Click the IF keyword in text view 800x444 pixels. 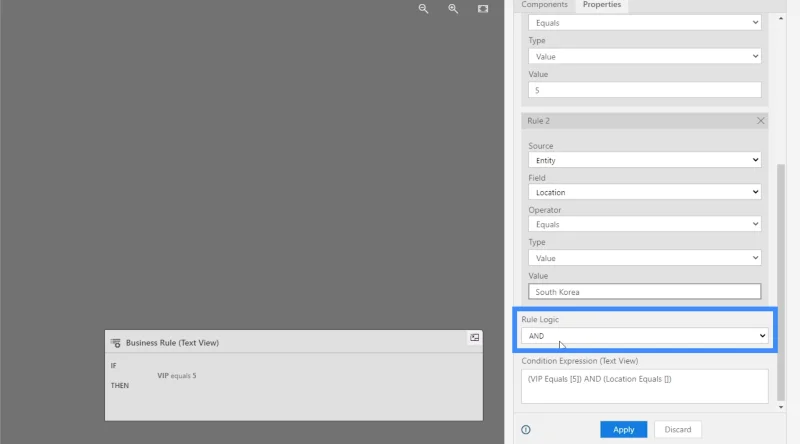tap(113, 365)
